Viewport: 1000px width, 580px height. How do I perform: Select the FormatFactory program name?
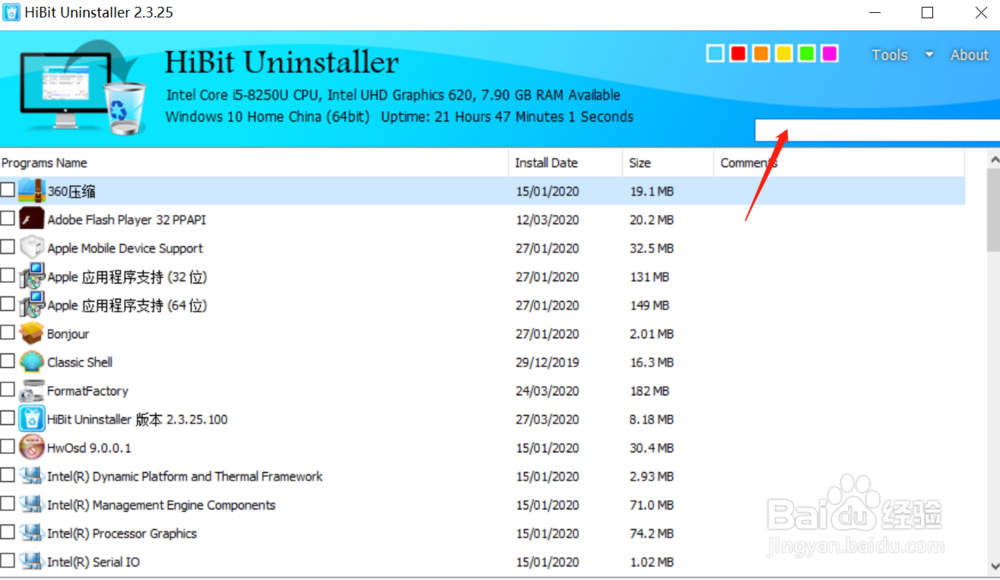coord(87,390)
